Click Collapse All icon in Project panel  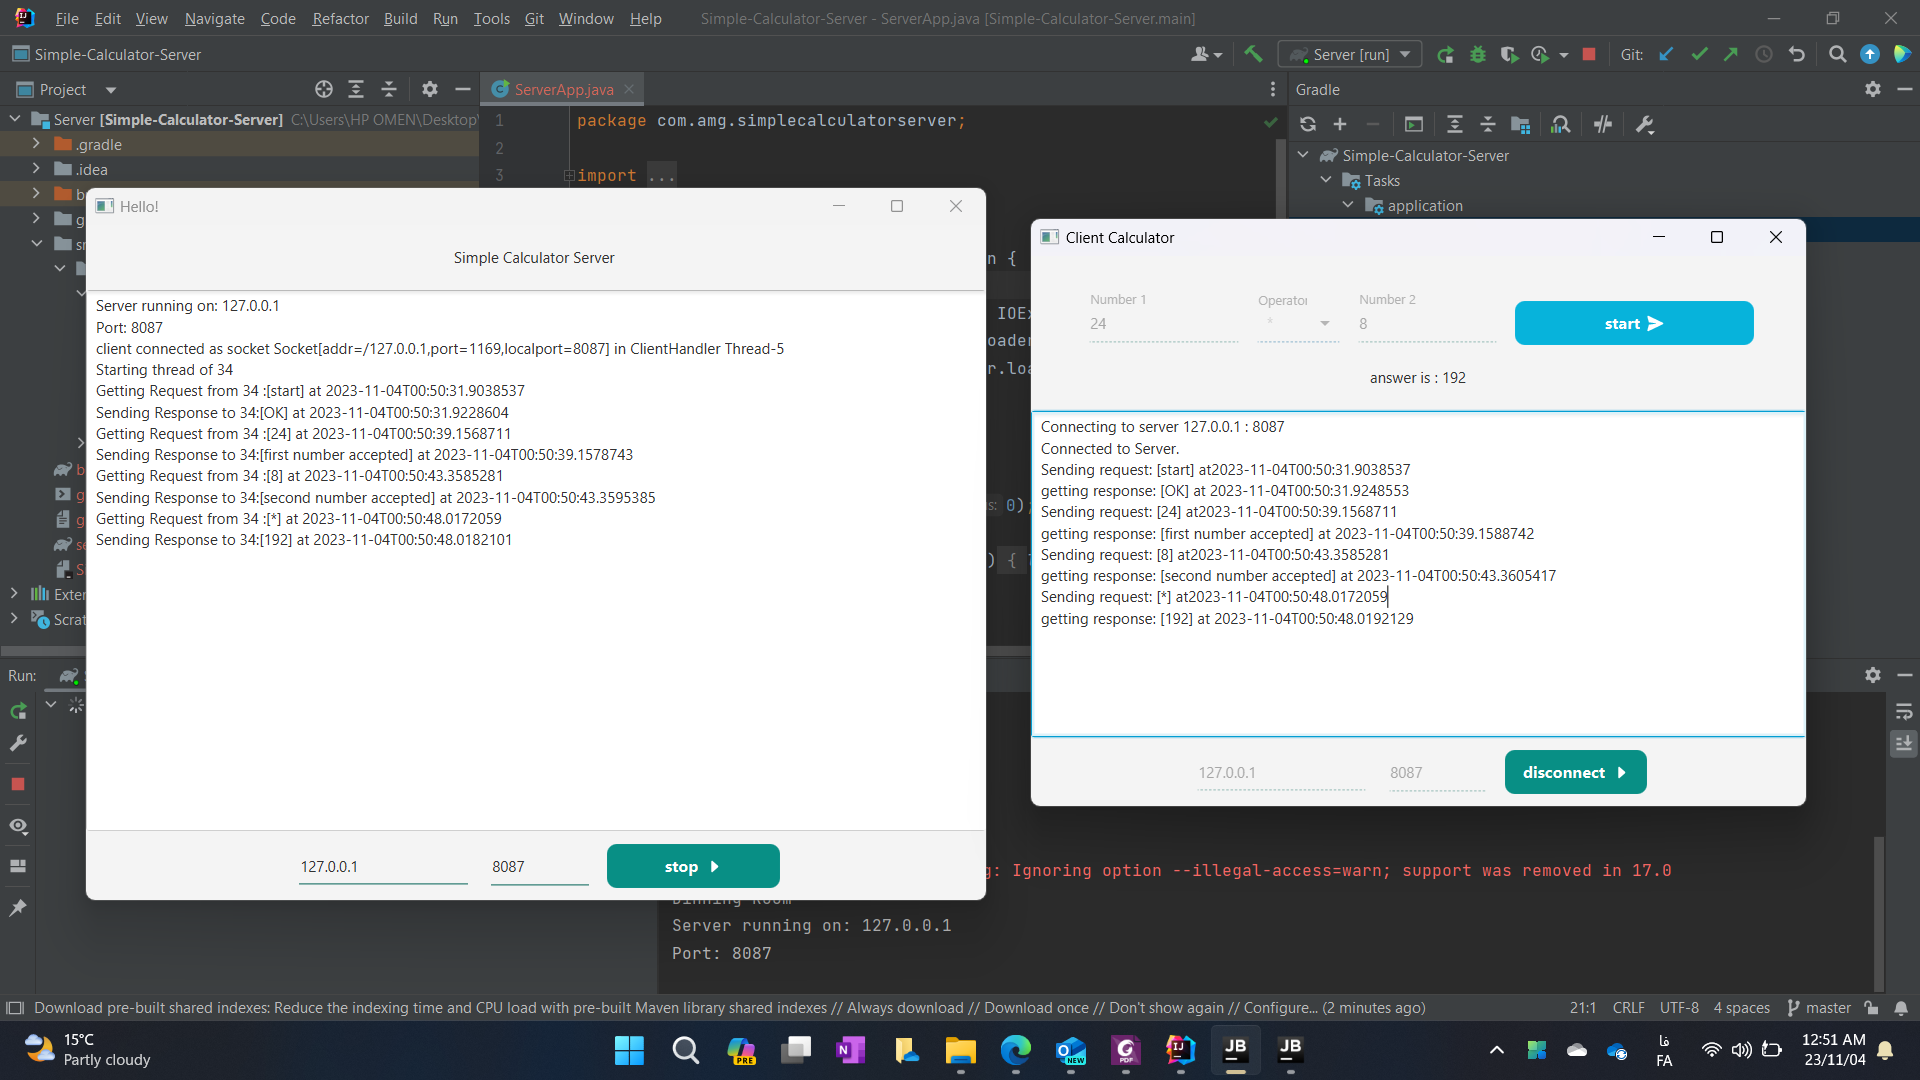(x=389, y=89)
